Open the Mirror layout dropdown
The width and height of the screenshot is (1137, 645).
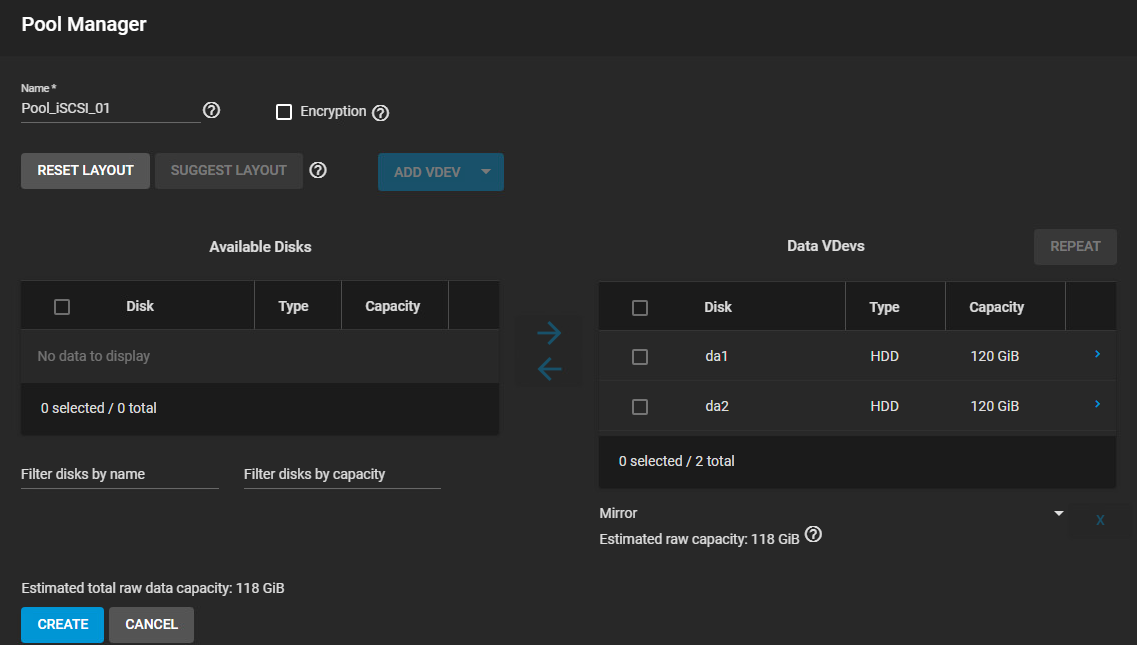(1058, 512)
